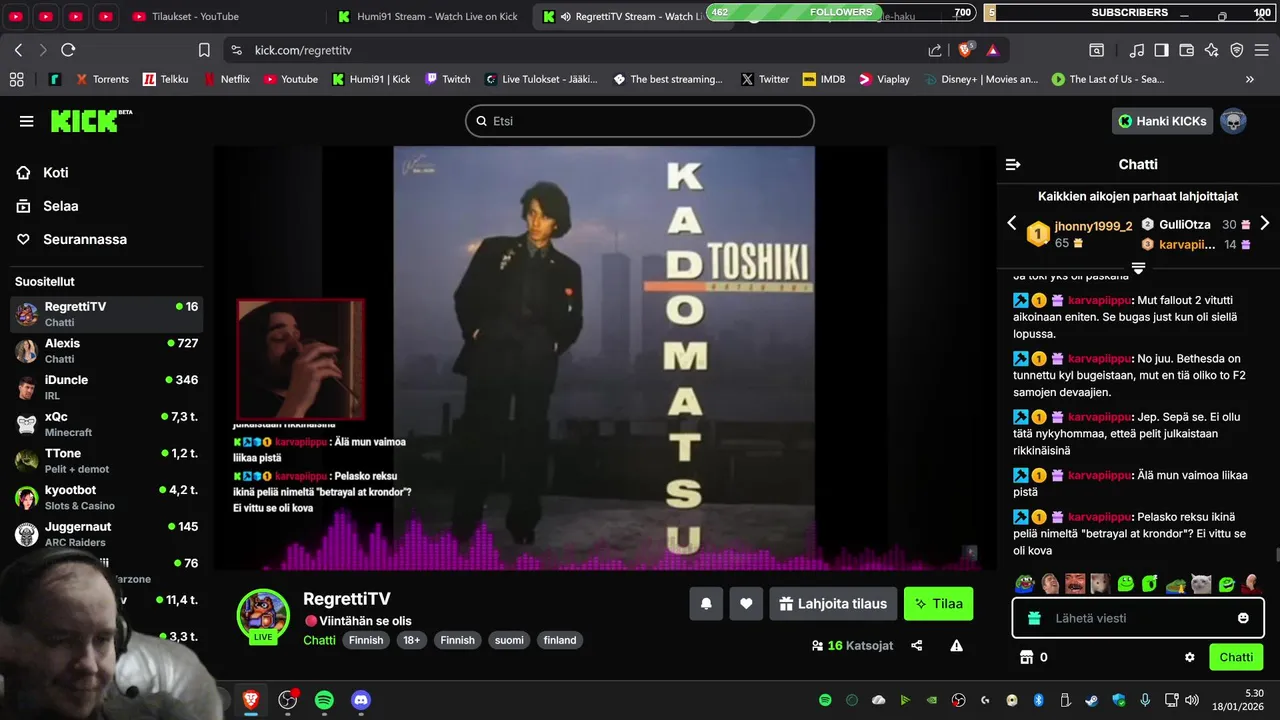This screenshot has width=1280, height=720.
Task: Click jhonny1999_2 top gifter name
Action: point(1093,227)
